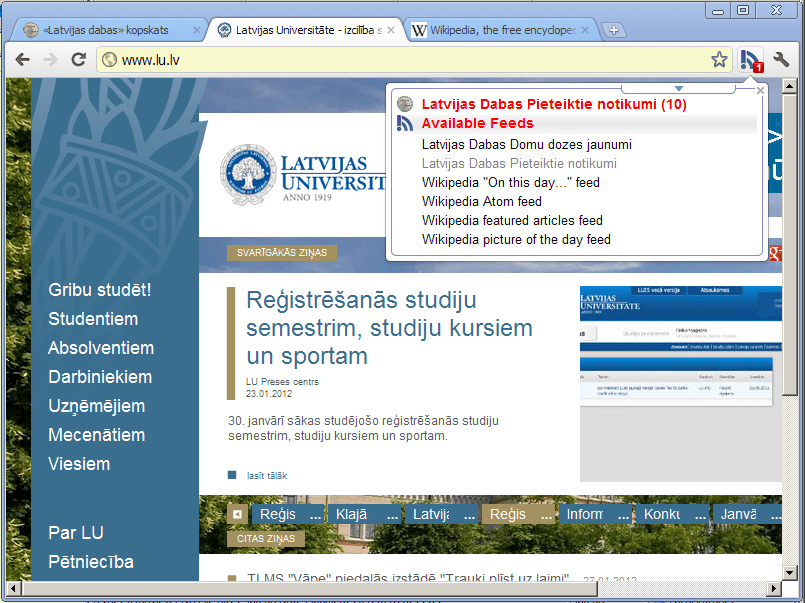Reload the page with the refresh icon
805x603 pixels.
78,60
